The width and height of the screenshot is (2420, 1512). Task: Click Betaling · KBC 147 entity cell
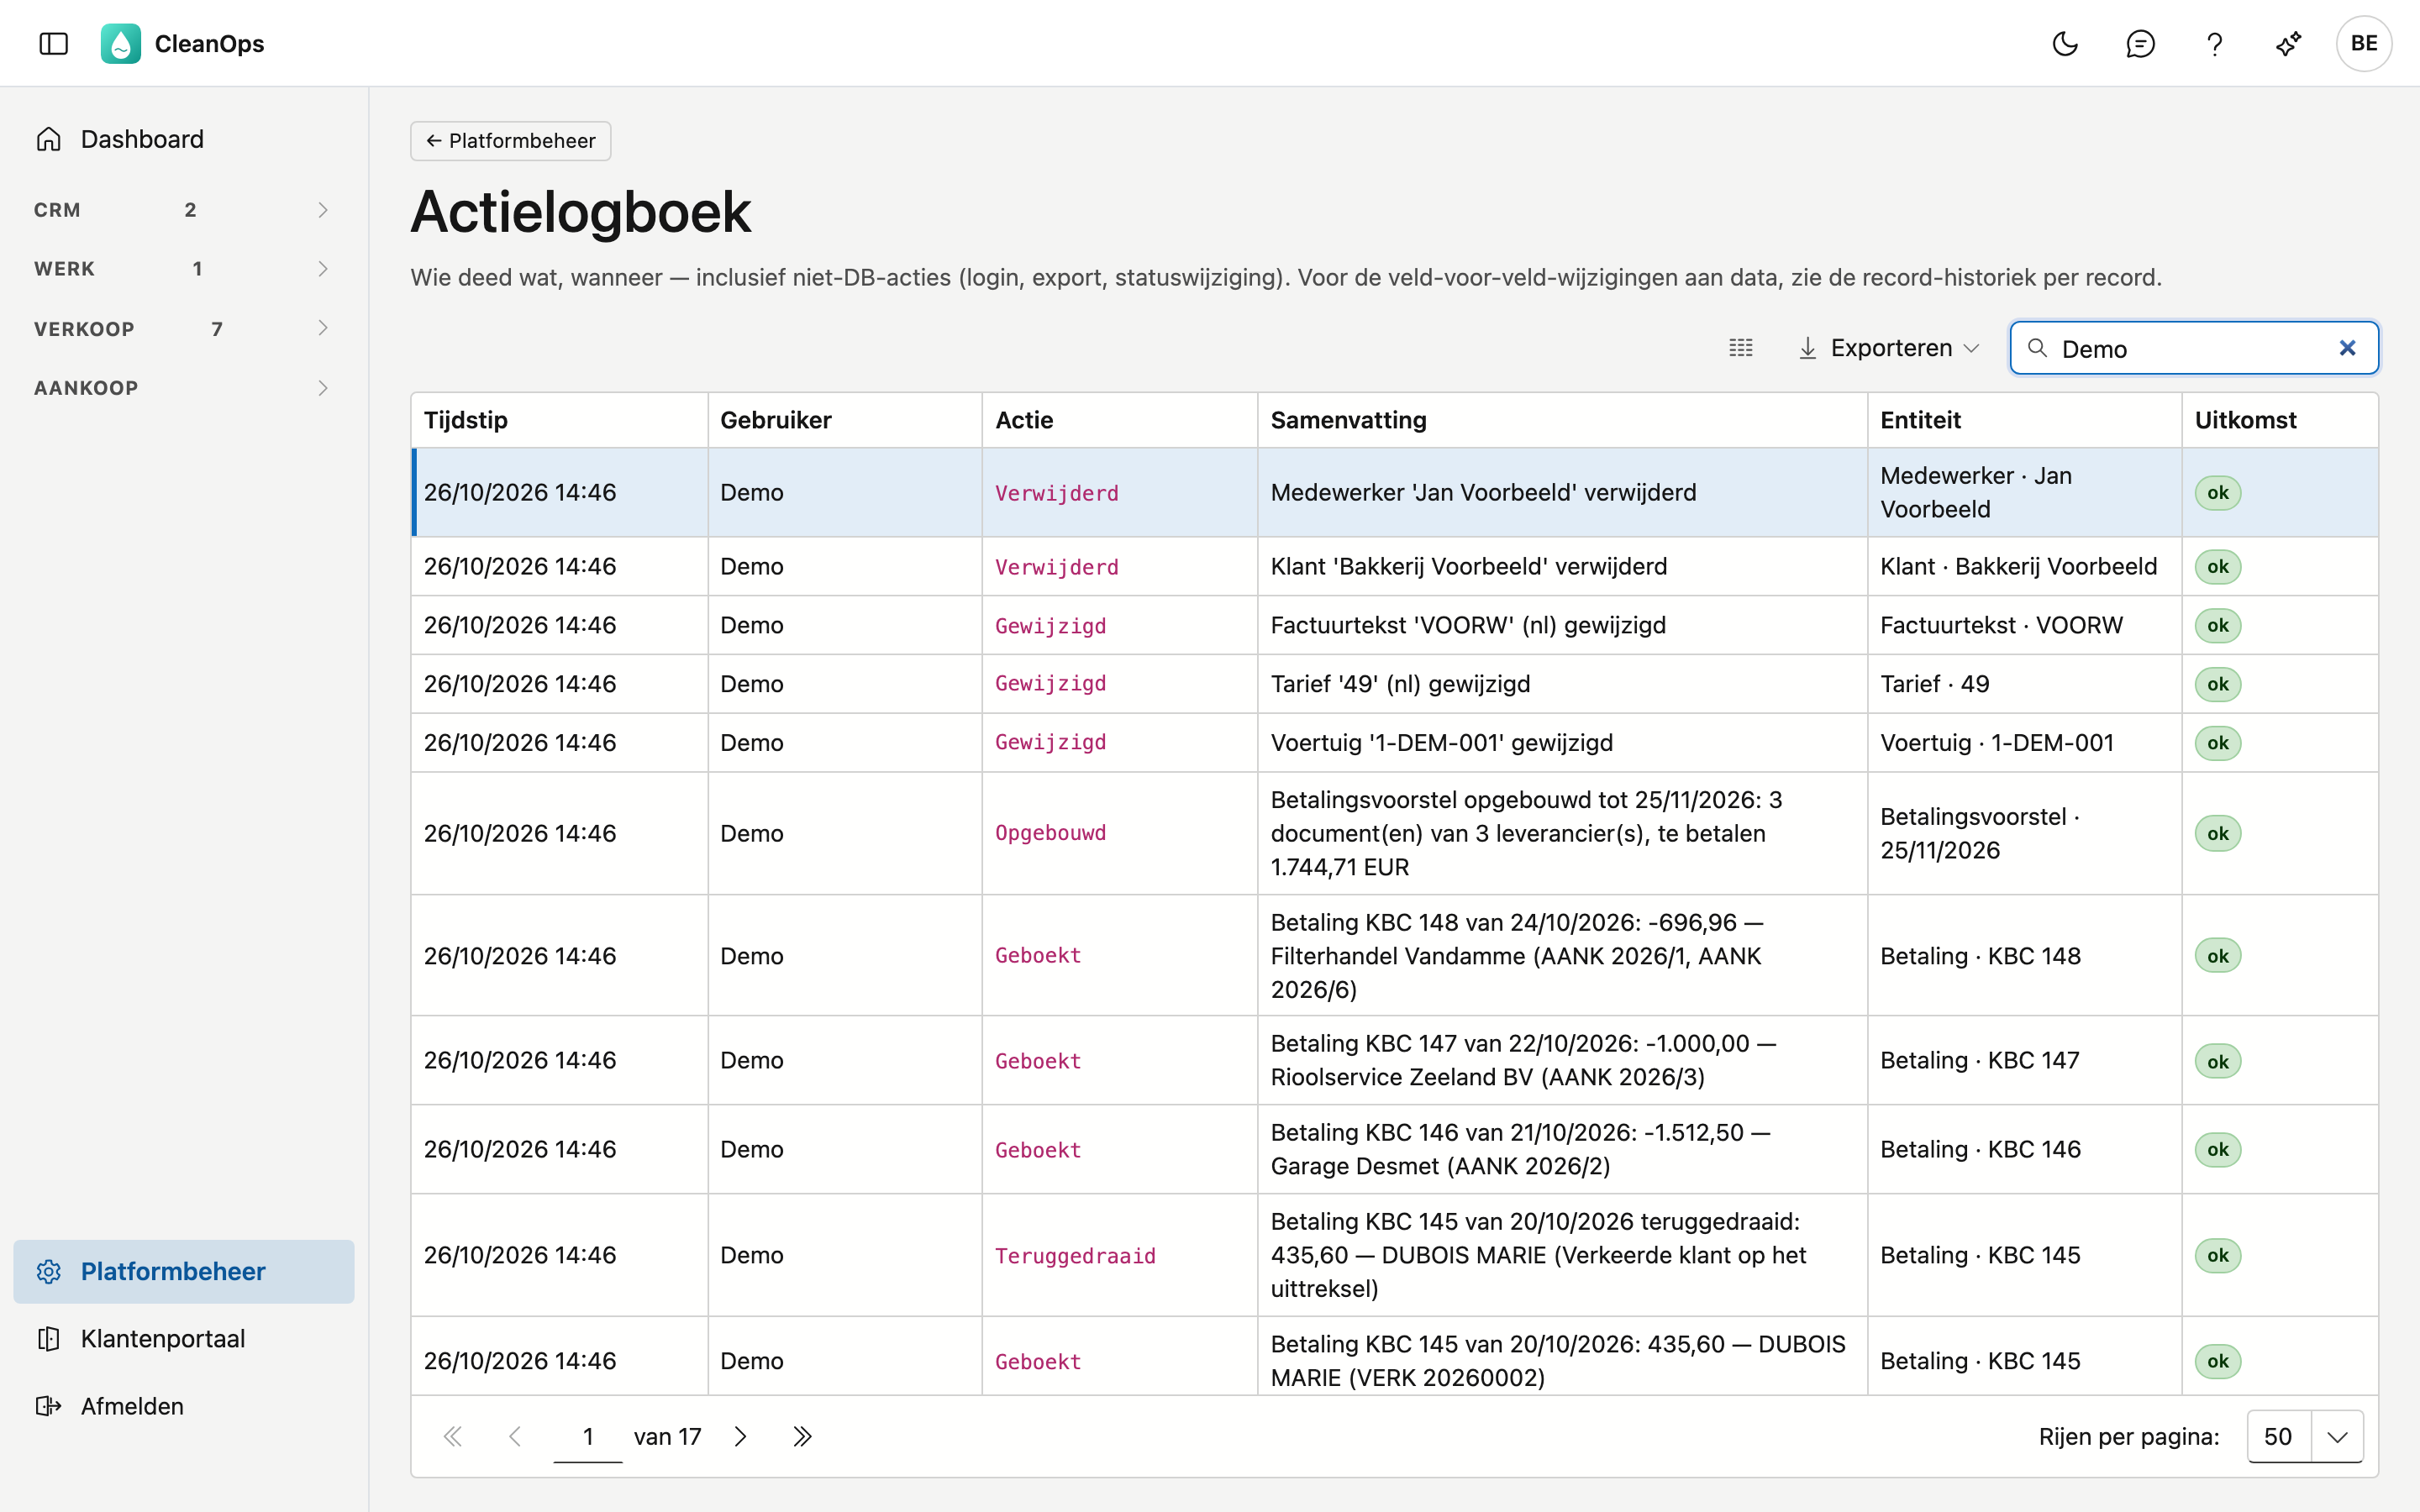(2023, 1060)
